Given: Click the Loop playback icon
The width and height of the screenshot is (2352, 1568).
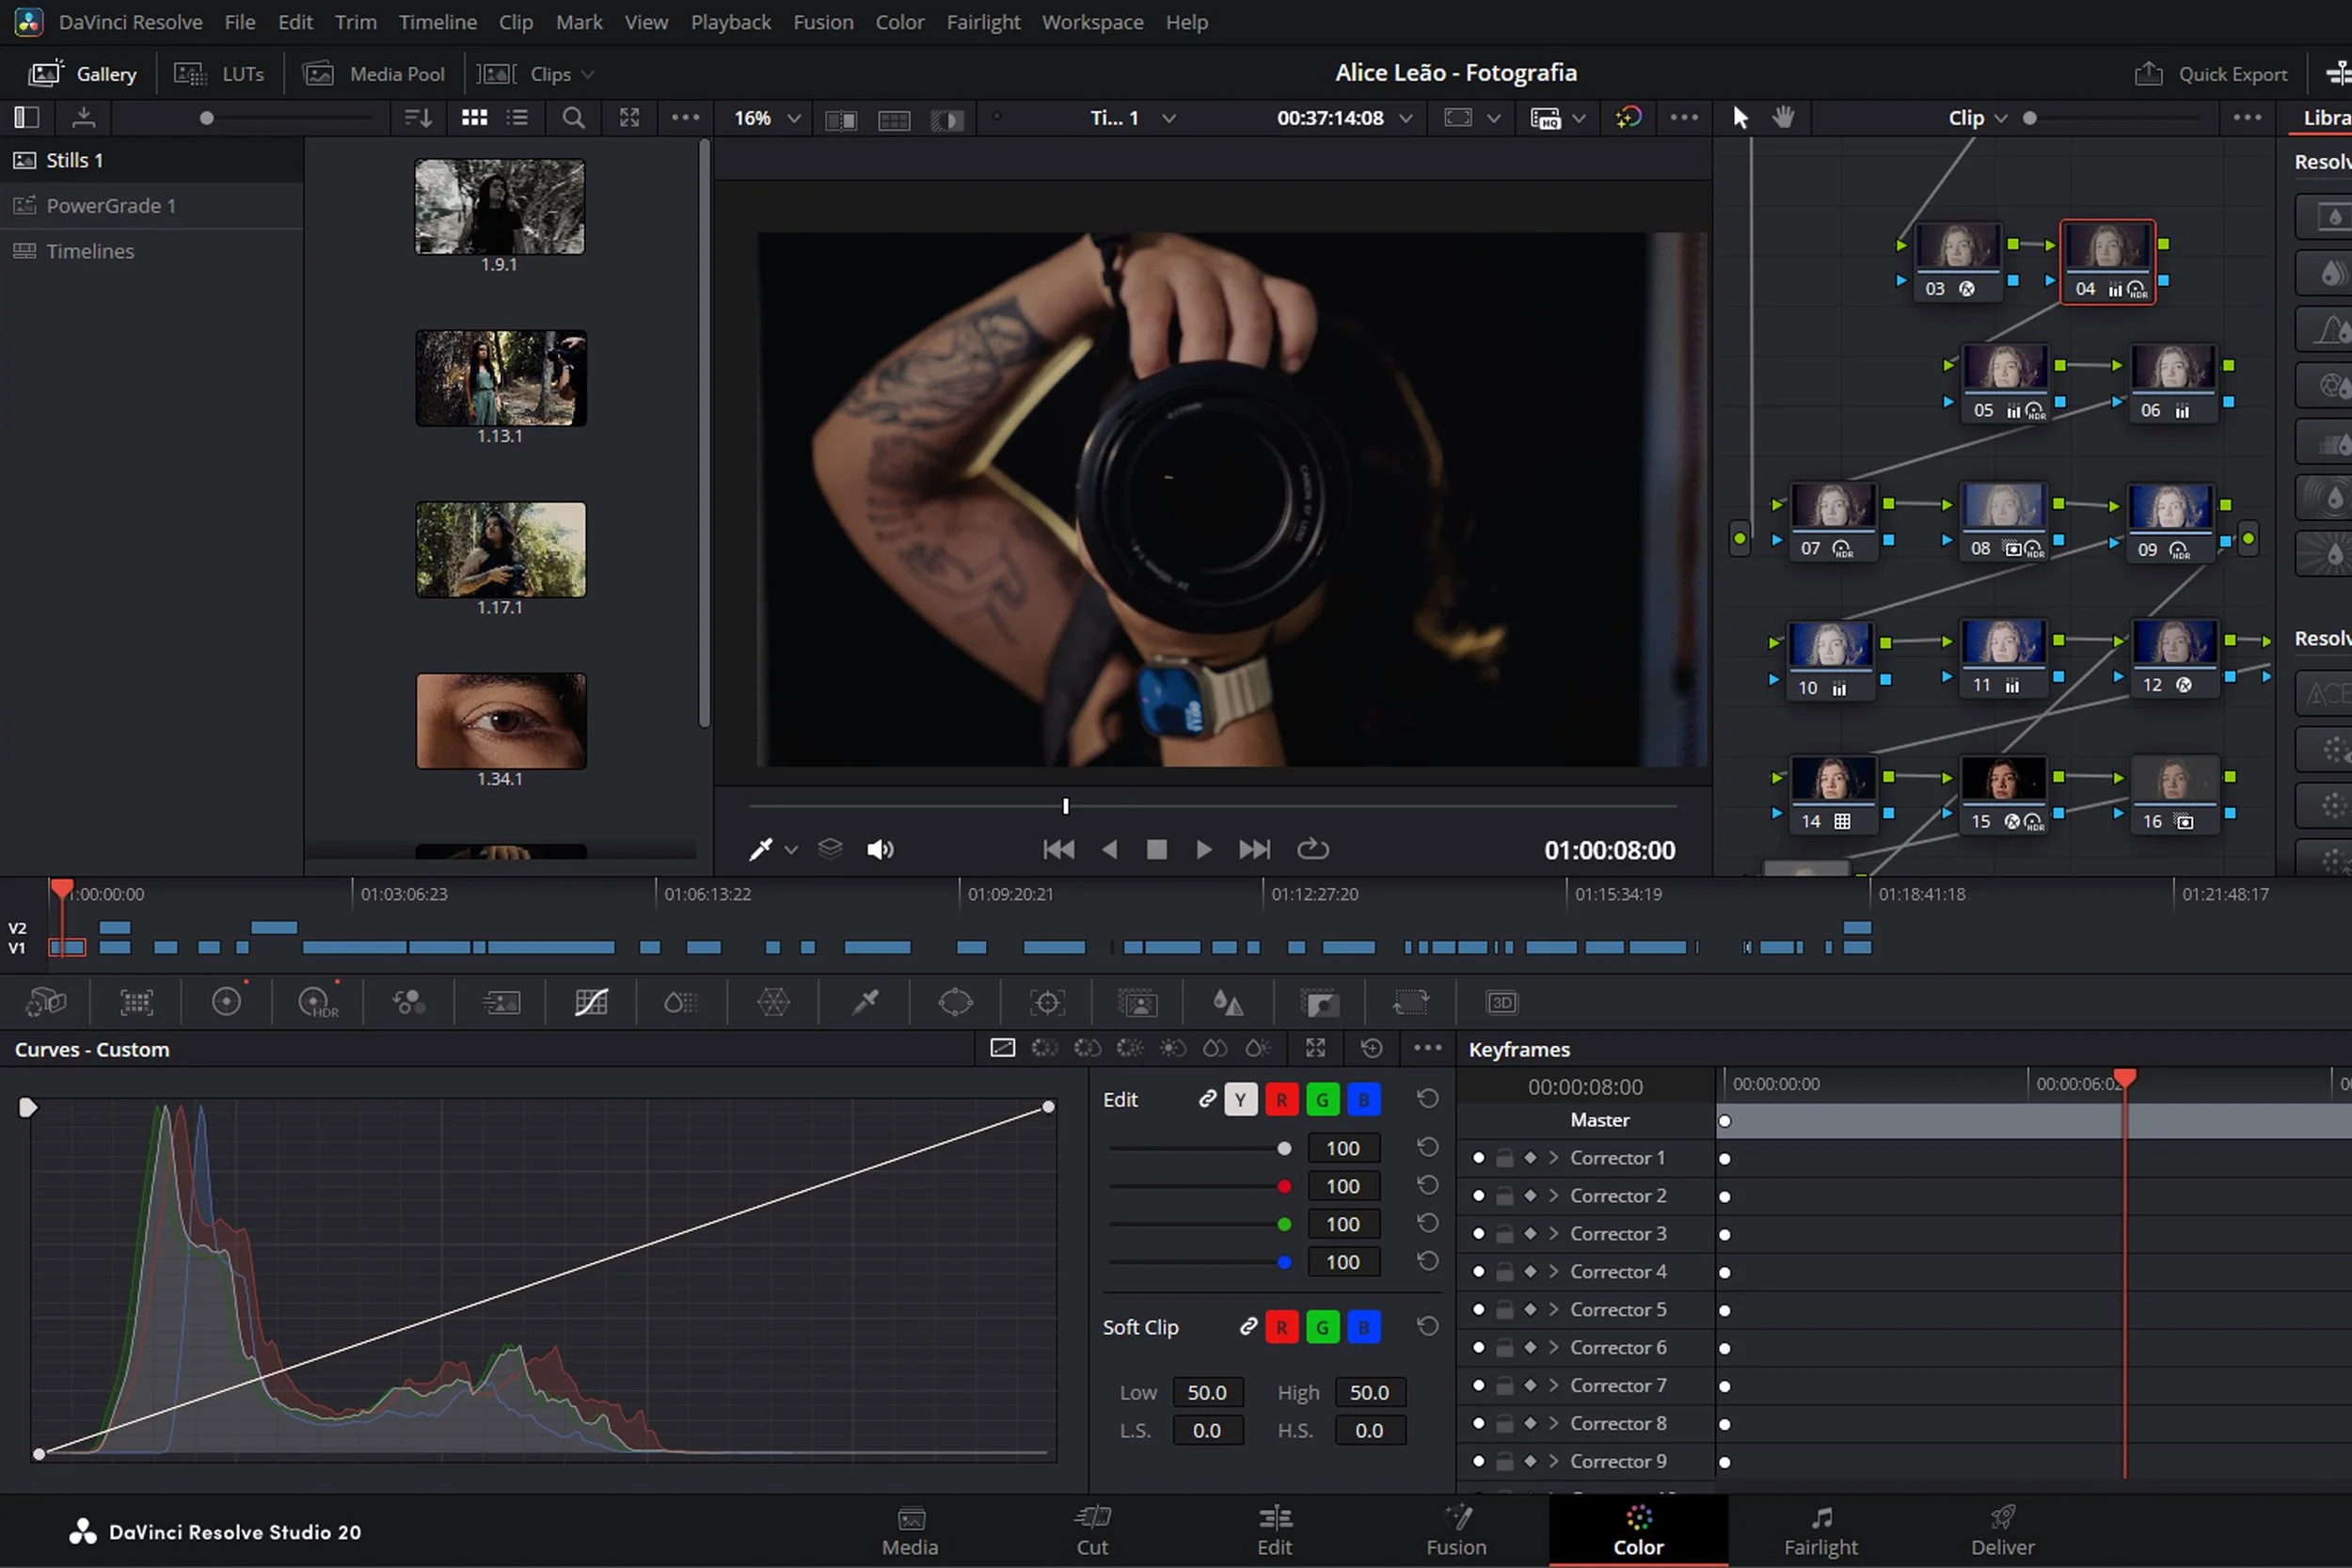Looking at the screenshot, I should 1312,849.
